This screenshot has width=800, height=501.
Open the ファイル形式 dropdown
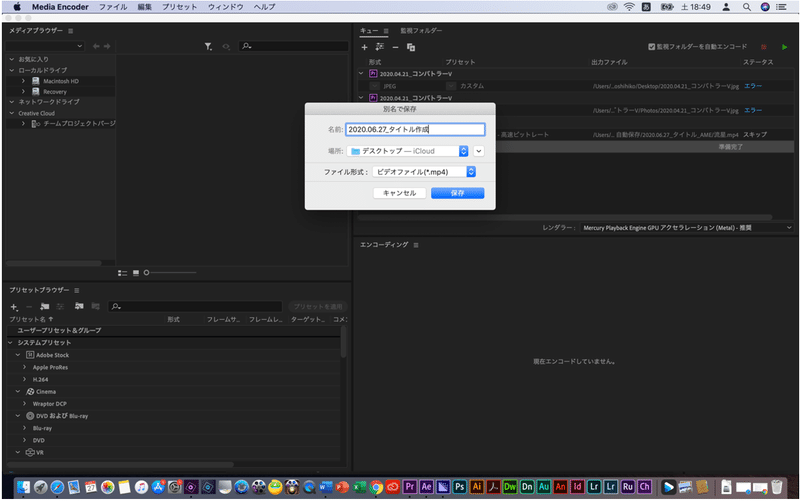tap(424, 172)
